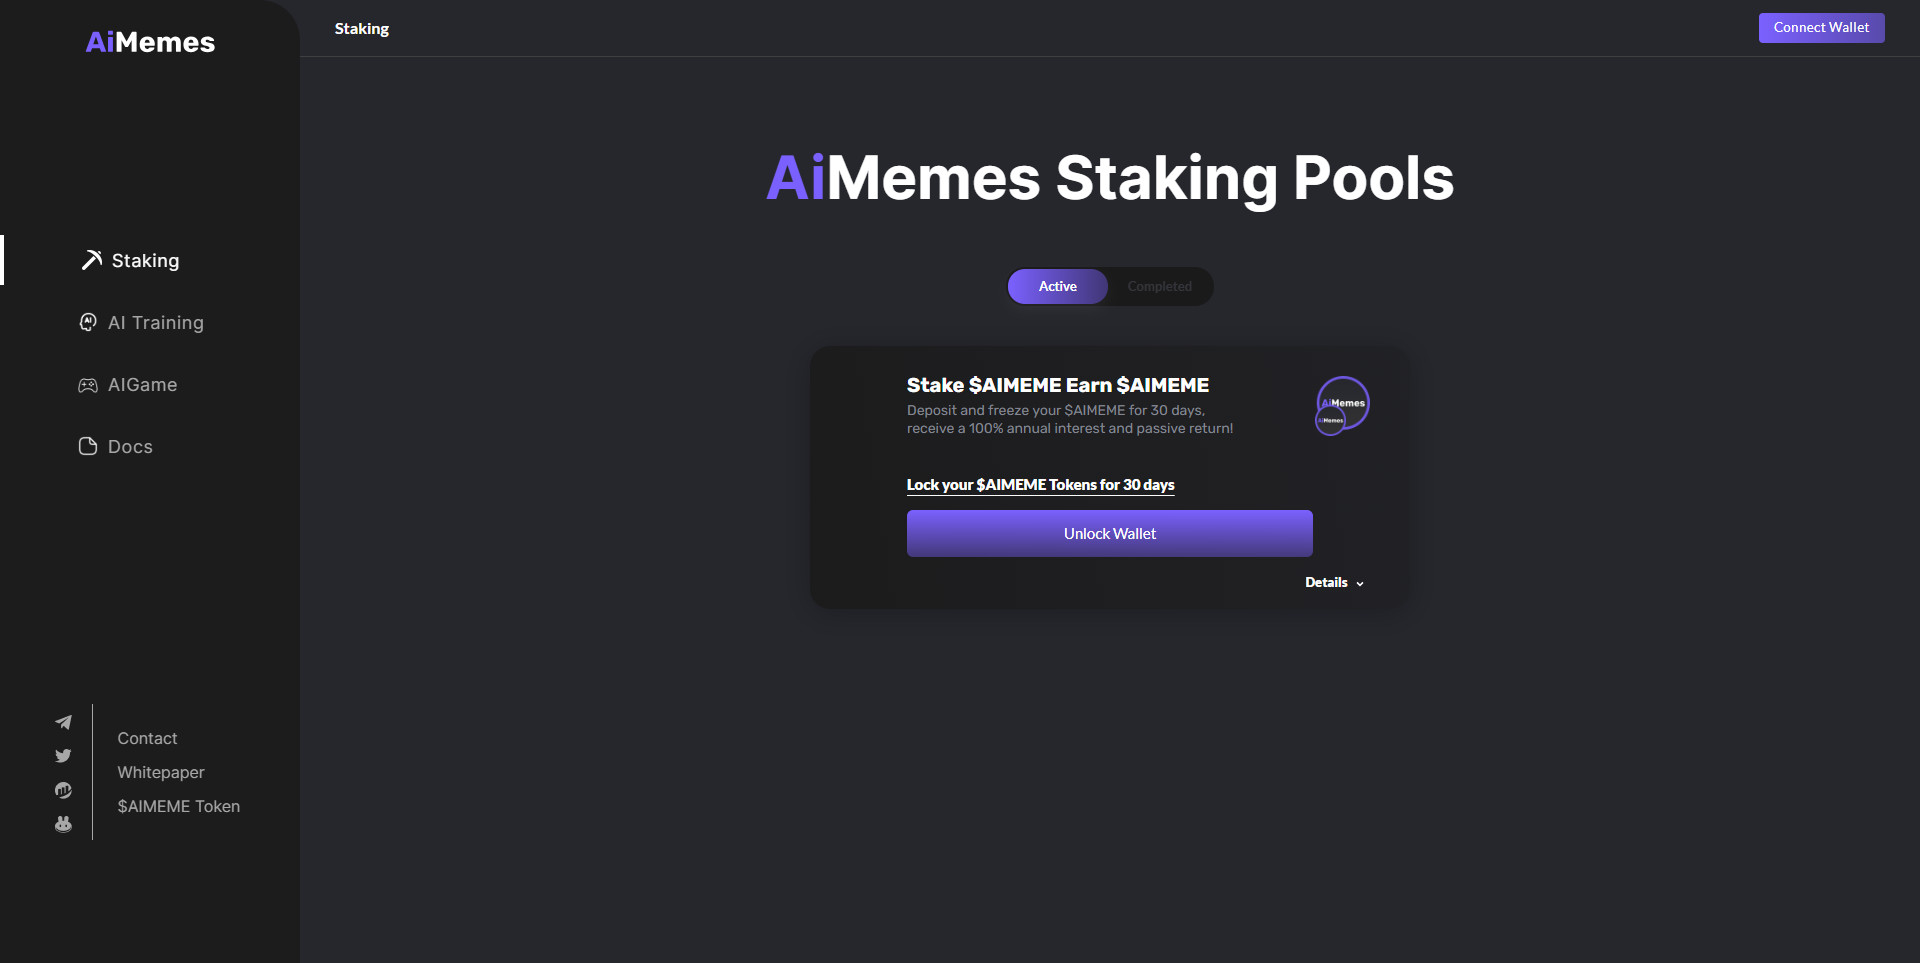The width and height of the screenshot is (1920, 963).
Task: Open the Twitter bird icon link
Action: [x=63, y=756]
